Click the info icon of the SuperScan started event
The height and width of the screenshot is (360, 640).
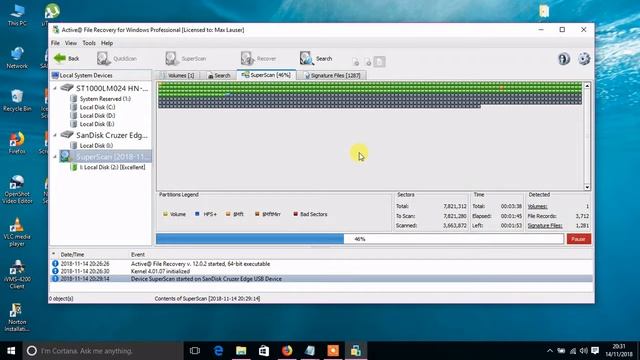pyautogui.click(x=55, y=279)
